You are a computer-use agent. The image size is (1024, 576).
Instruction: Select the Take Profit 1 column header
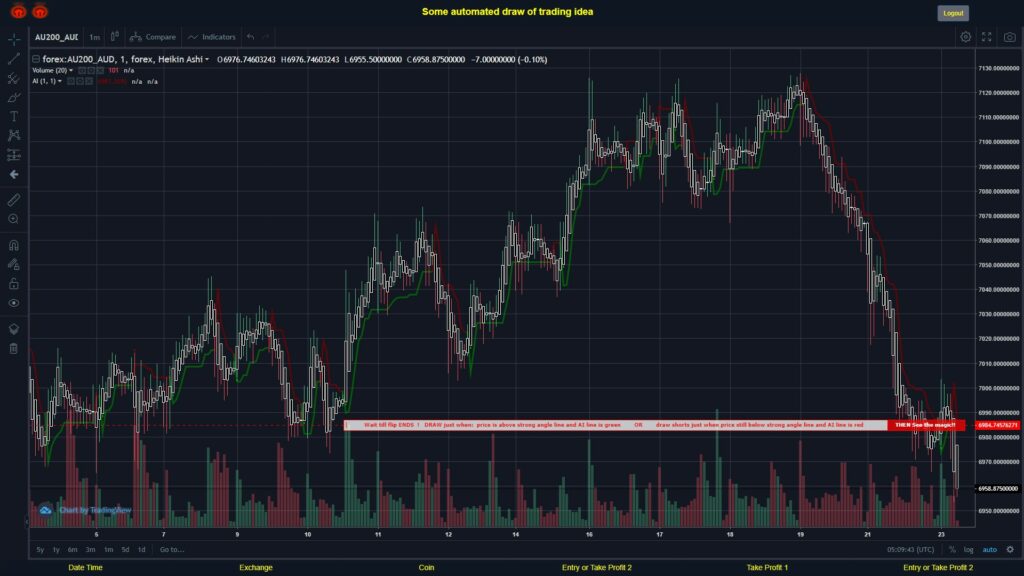point(767,568)
